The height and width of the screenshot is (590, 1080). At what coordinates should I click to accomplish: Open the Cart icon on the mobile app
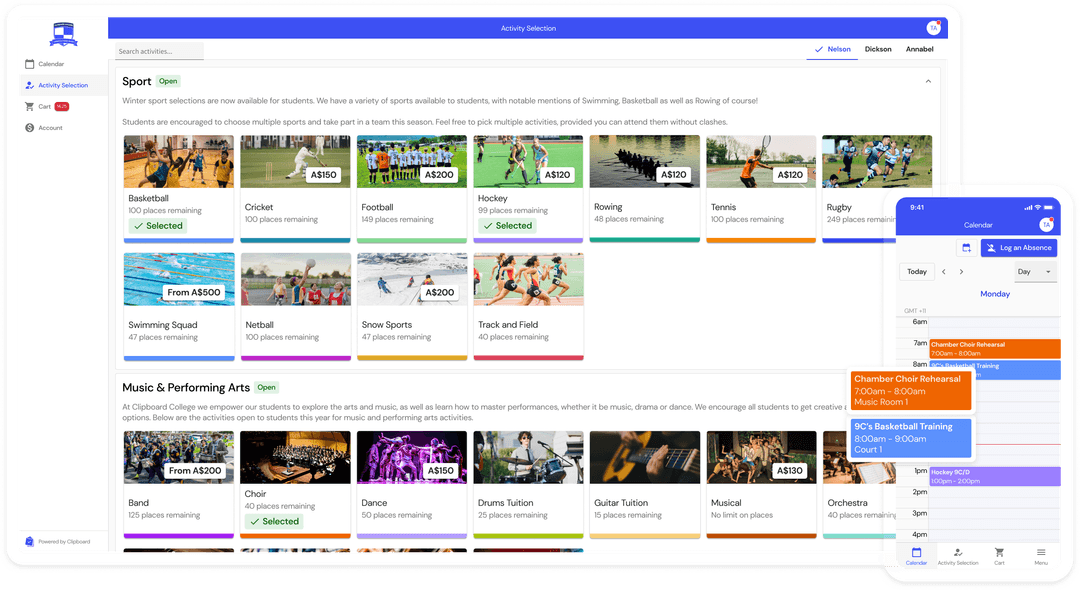tap(999, 556)
